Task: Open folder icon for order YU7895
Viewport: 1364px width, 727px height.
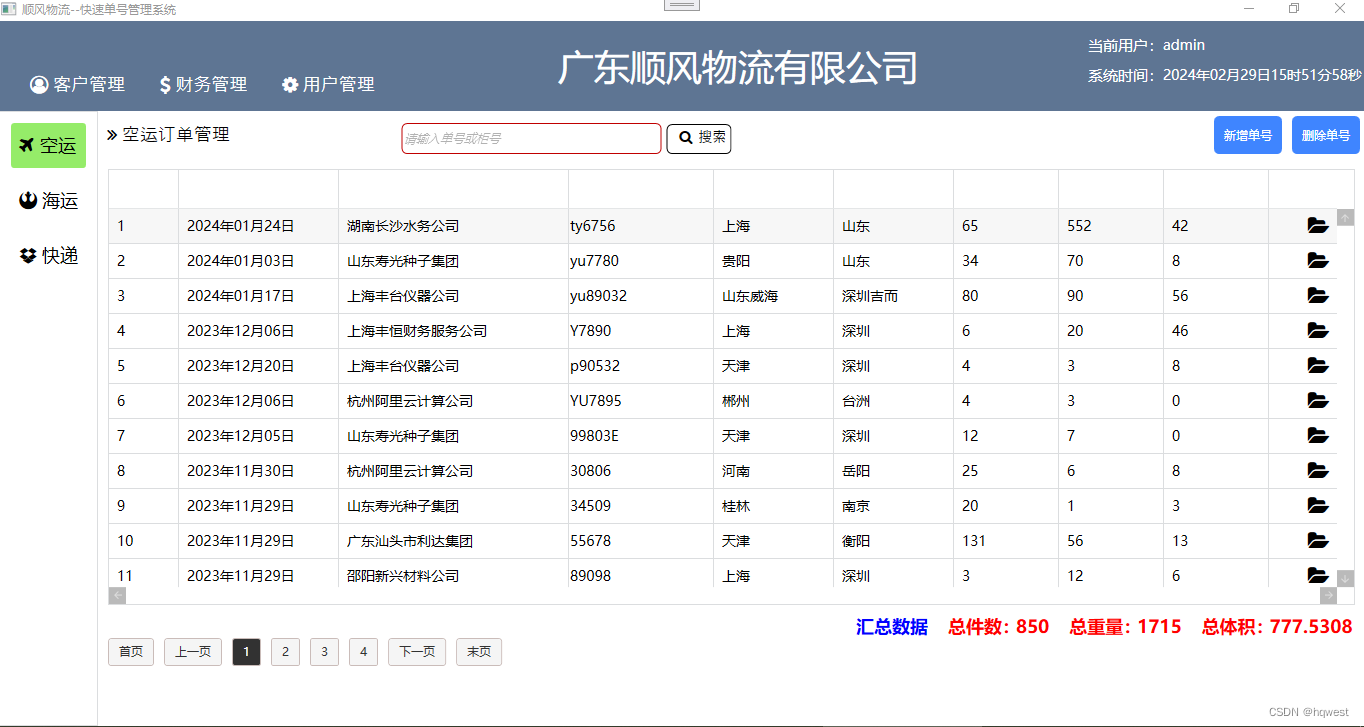Action: [1318, 401]
